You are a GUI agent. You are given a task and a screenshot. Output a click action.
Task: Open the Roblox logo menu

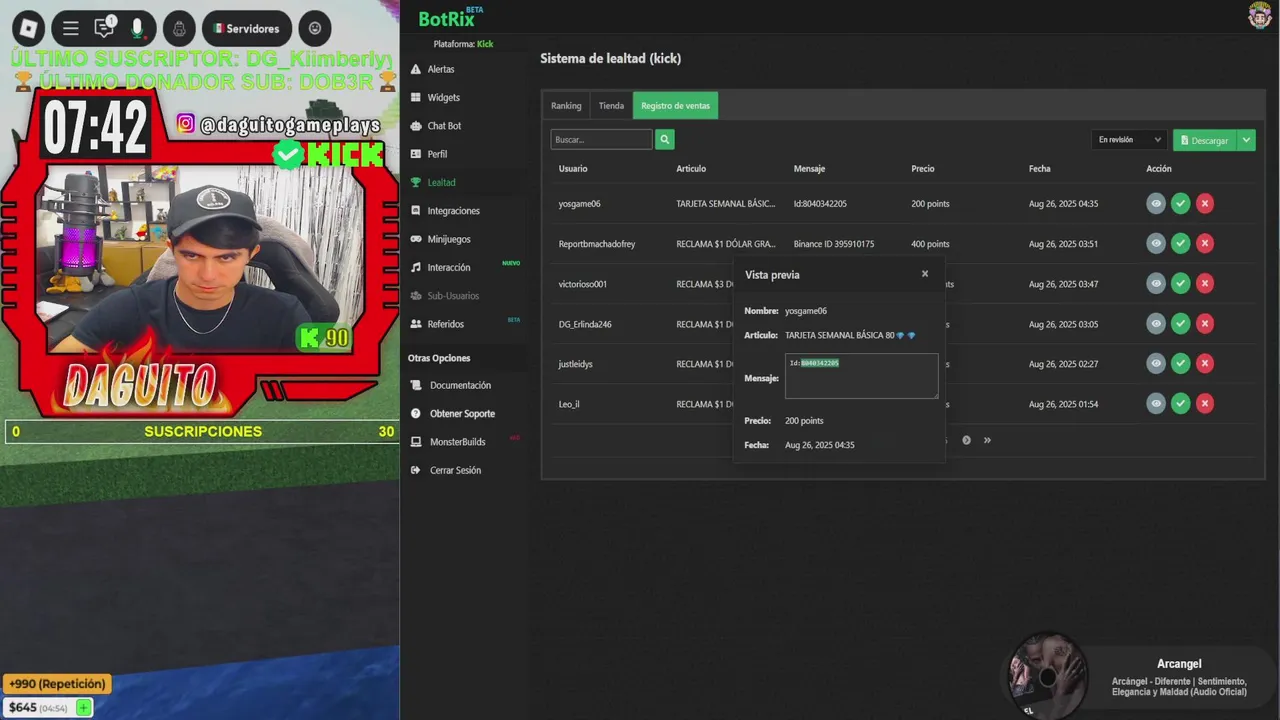pos(28,28)
